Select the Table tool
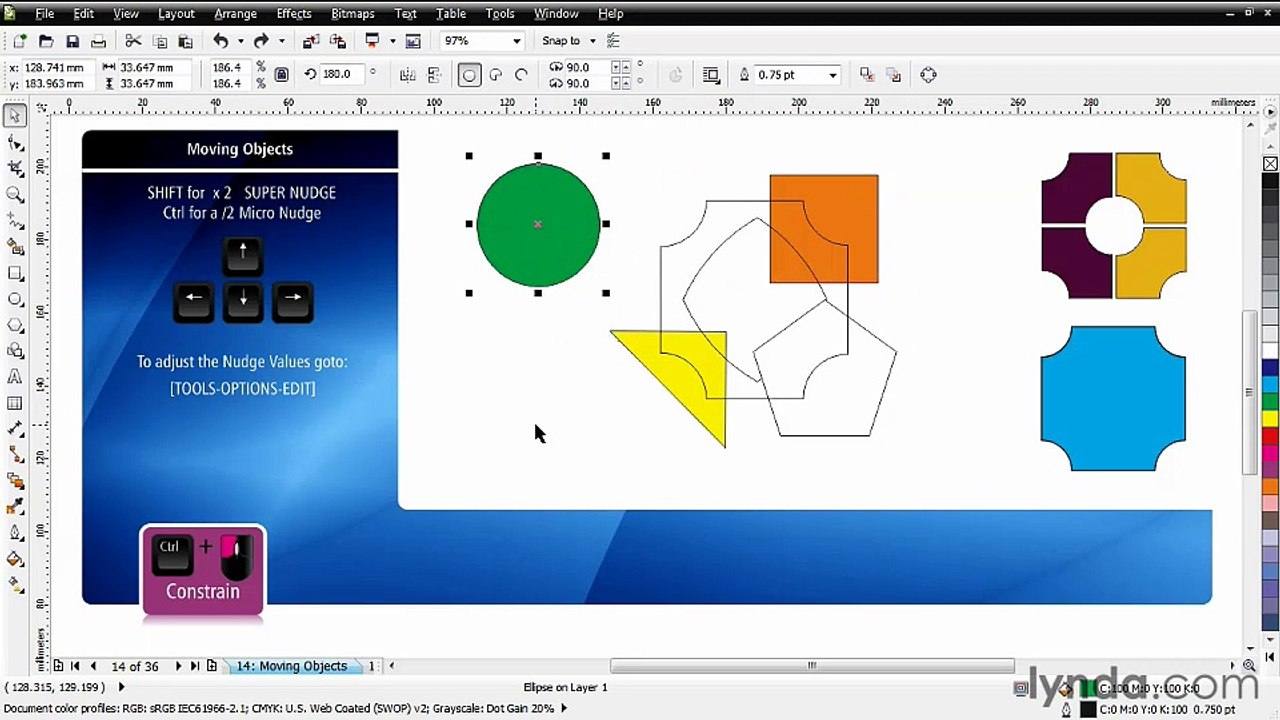Viewport: 1280px width, 720px height. [x=15, y=403]
